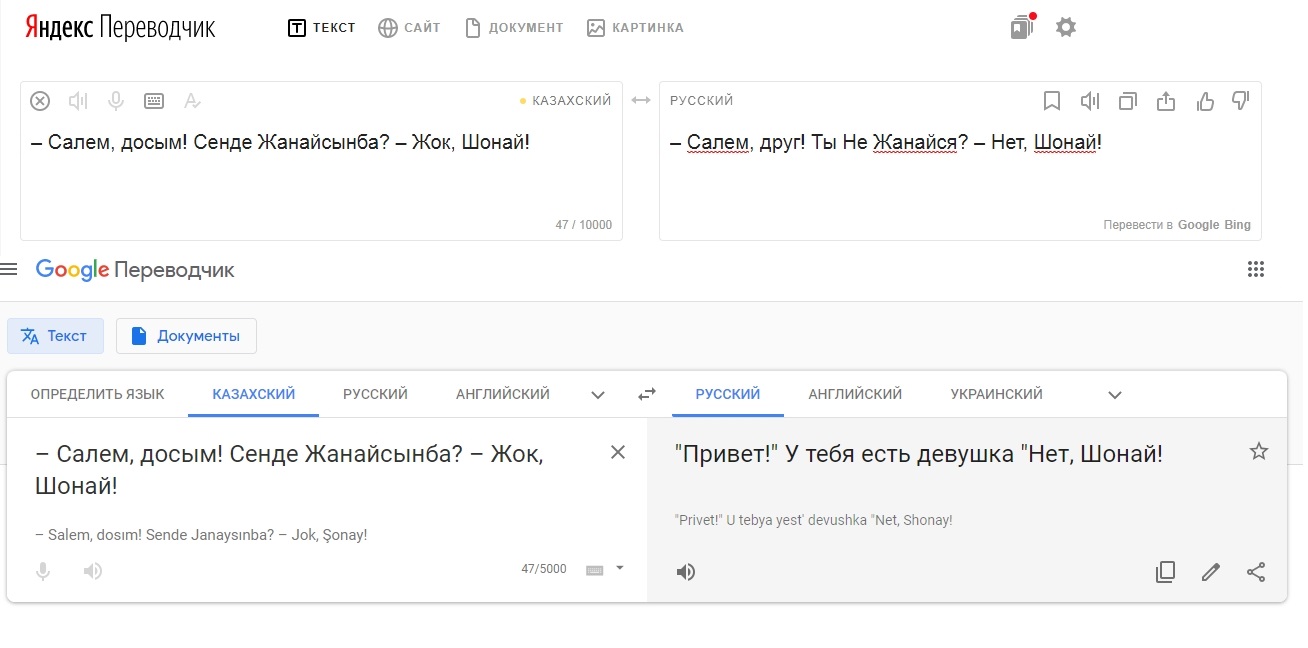Clear the Yandex source text
The image size is (1308, 648).
pos(40,101)
